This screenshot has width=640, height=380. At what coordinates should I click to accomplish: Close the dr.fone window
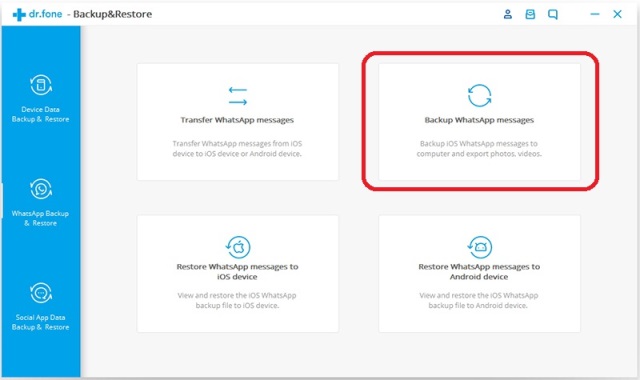point(617,14)
